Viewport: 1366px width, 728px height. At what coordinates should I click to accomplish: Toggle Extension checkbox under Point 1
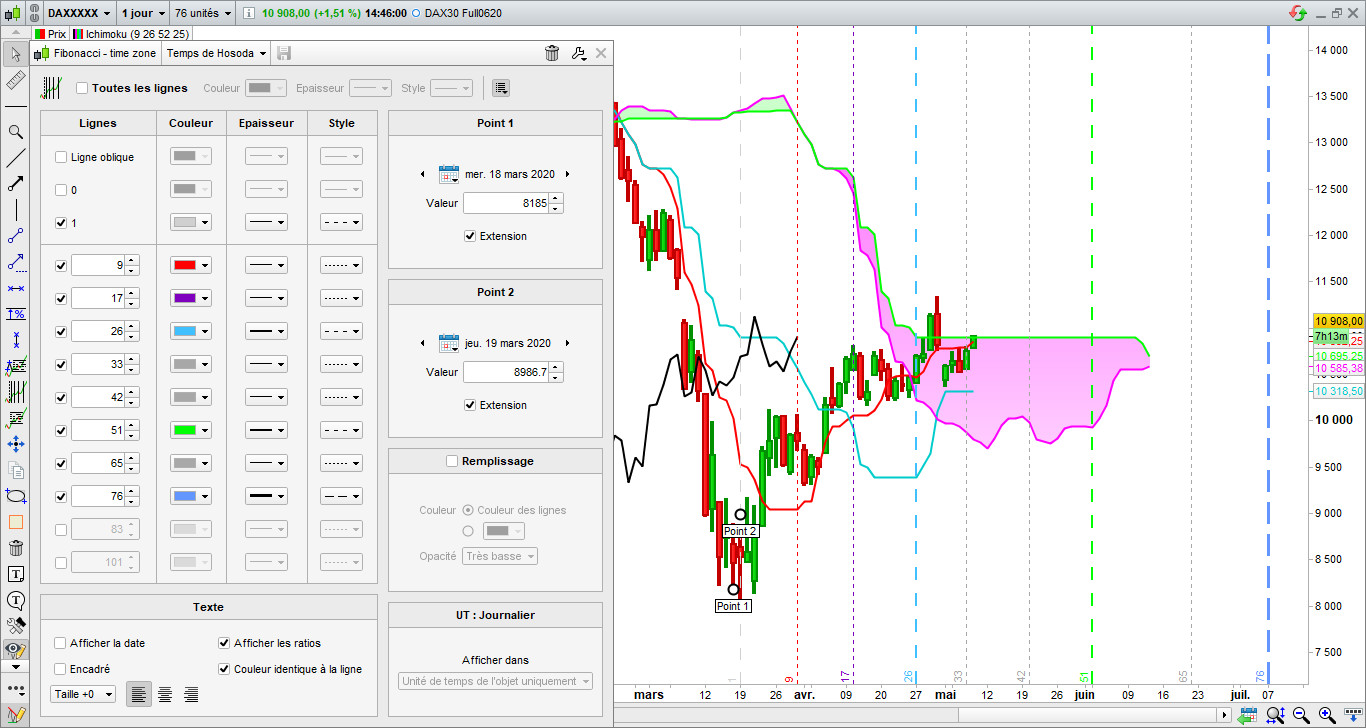point(471,236)
